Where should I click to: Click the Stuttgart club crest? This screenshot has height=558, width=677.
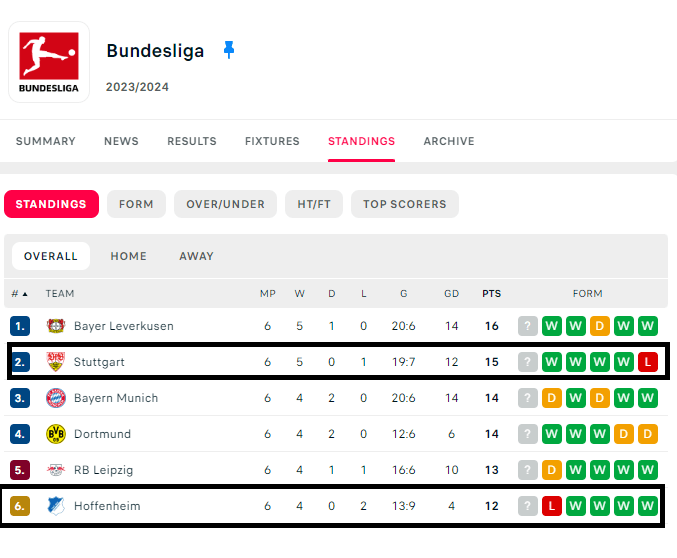click(55, 362)
